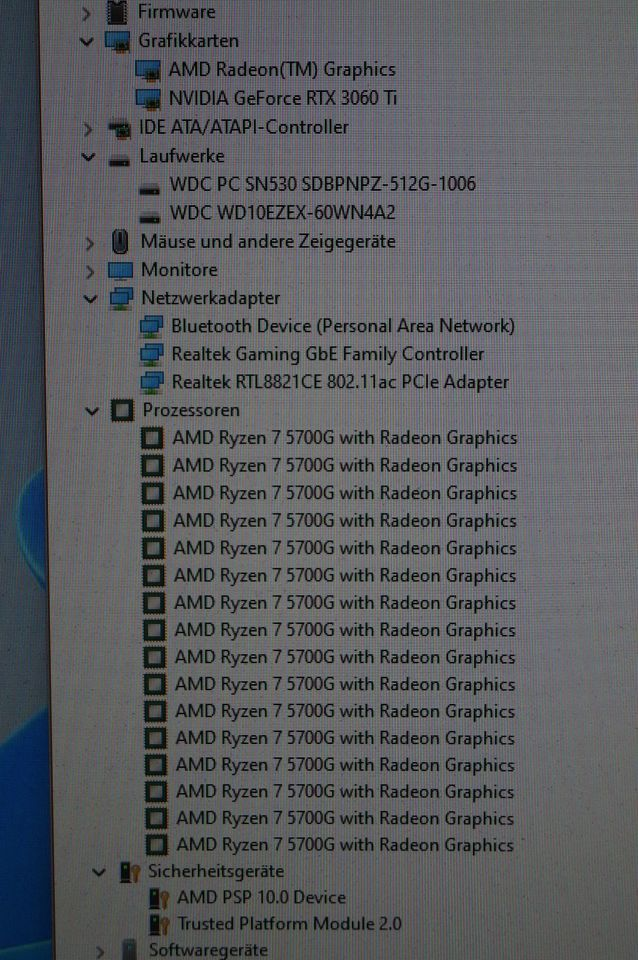Click the Realtek RTL8821CE adapter icon
Image resolution: width=638 pixels, height=960 pixels.
pos(152,383)
